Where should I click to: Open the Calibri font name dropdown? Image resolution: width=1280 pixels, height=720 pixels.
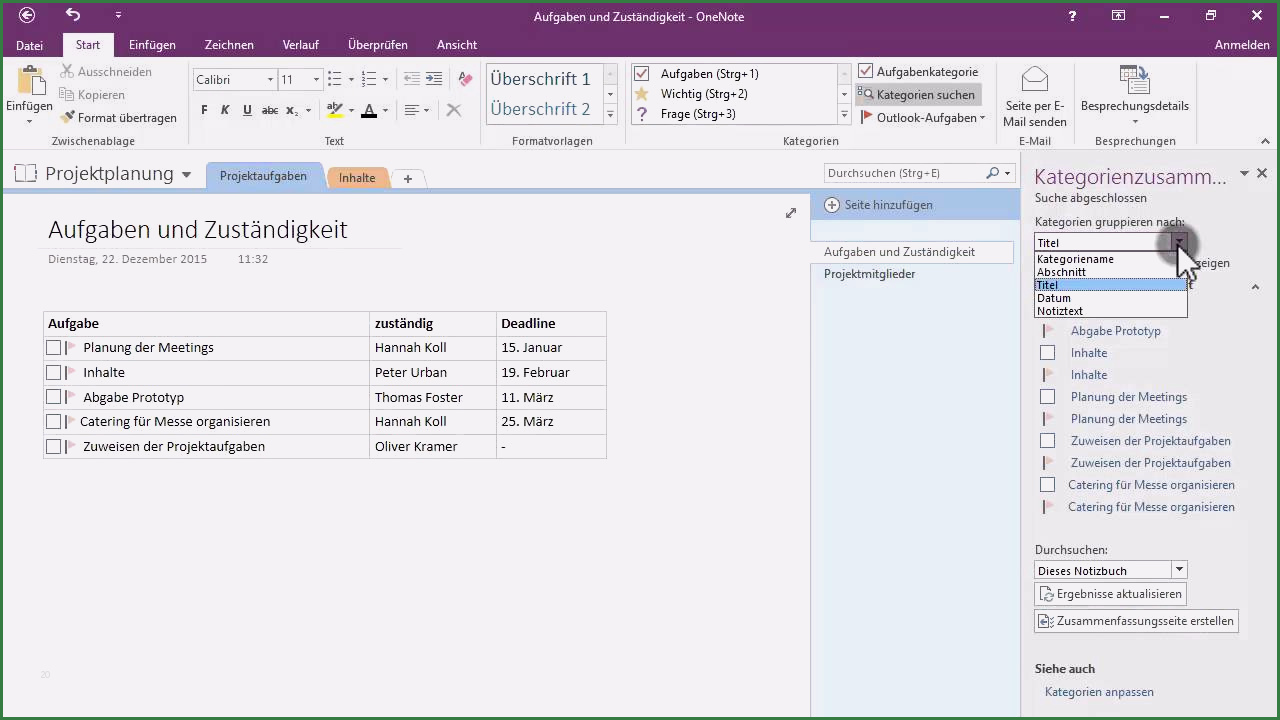pyautogui.click(x=270, y=80)
